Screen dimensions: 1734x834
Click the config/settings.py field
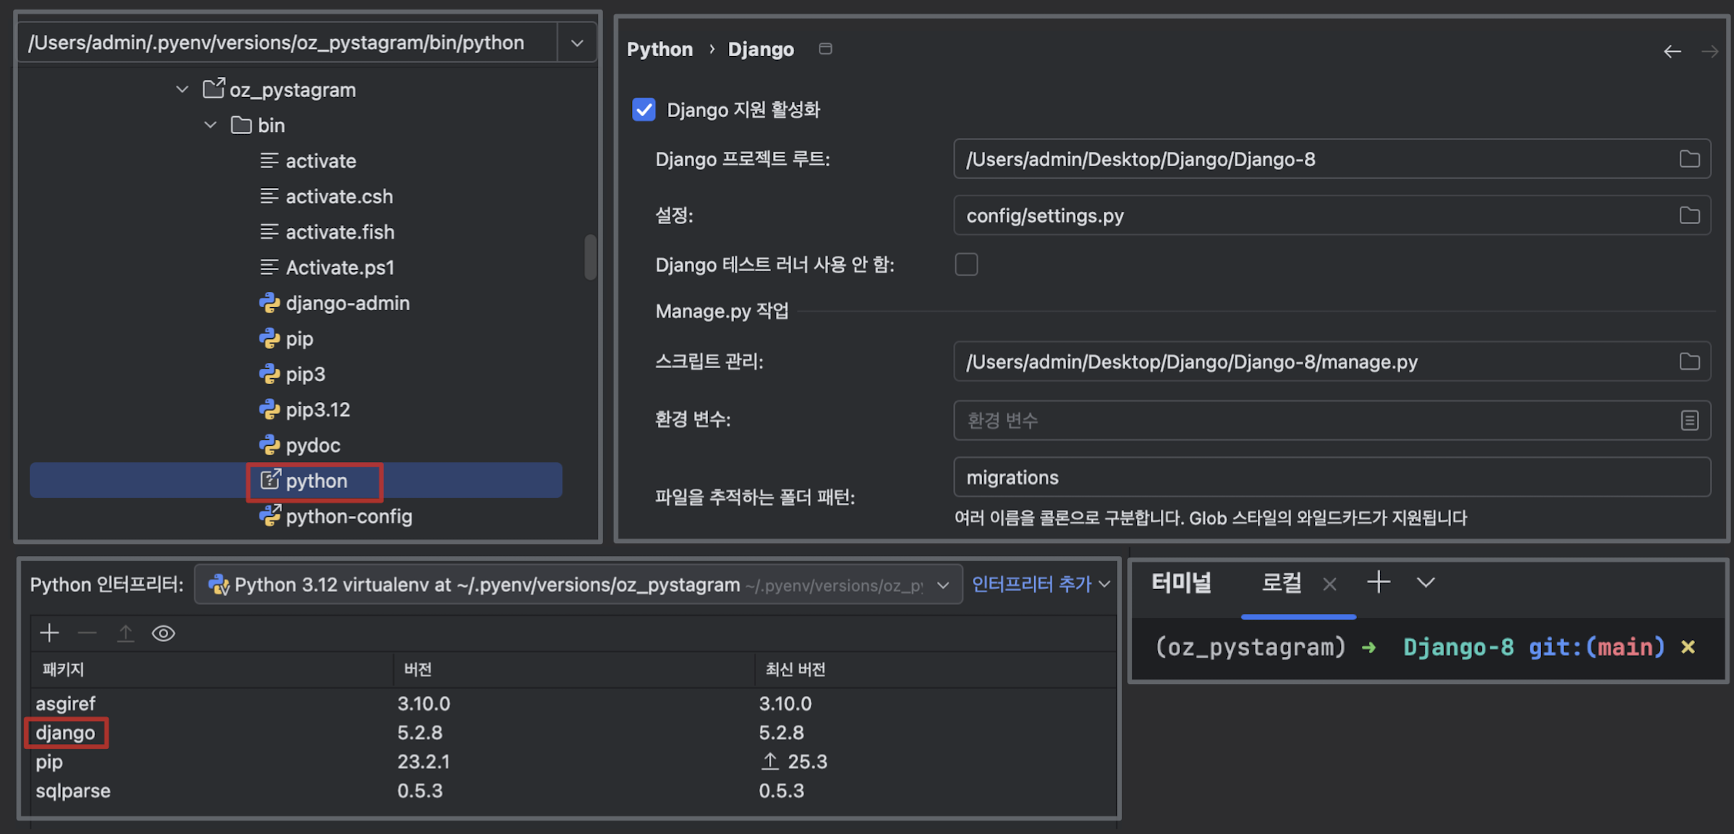[x=1331, y=215]
